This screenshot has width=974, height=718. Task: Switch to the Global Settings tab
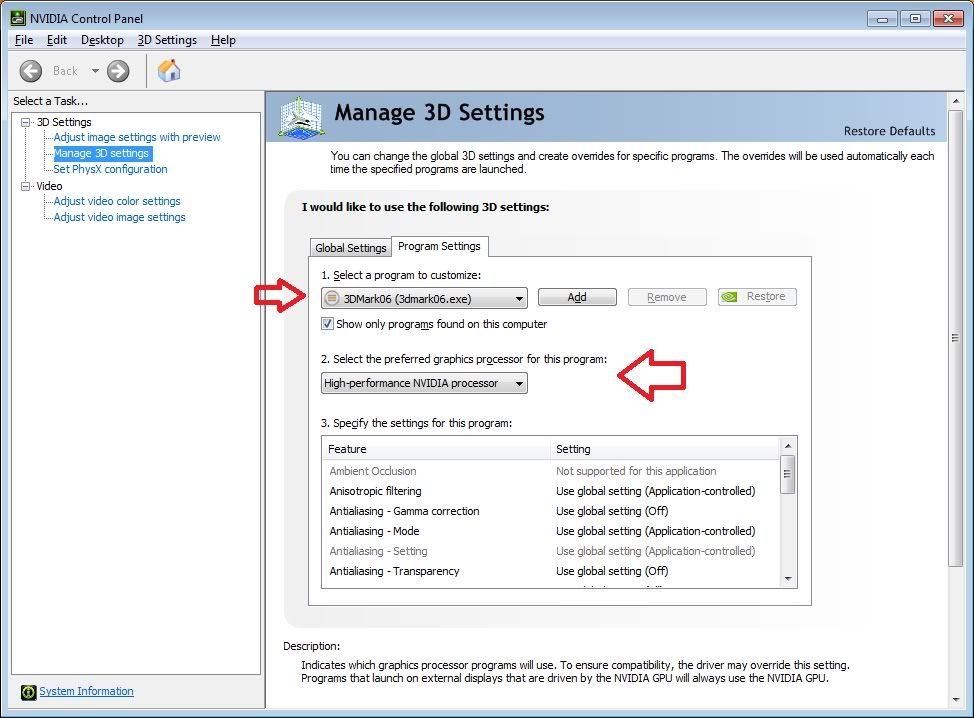coord(351,248)
